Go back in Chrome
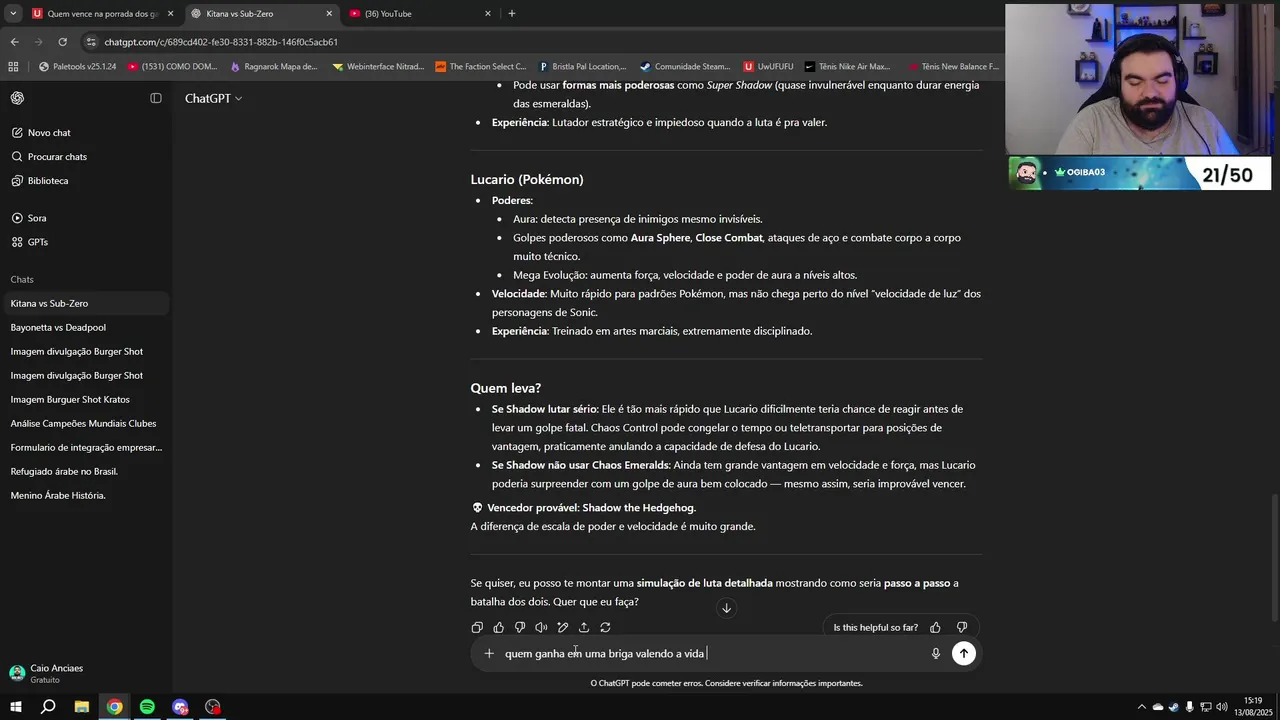The image size is (1280, 720). (x=14, y=42)
